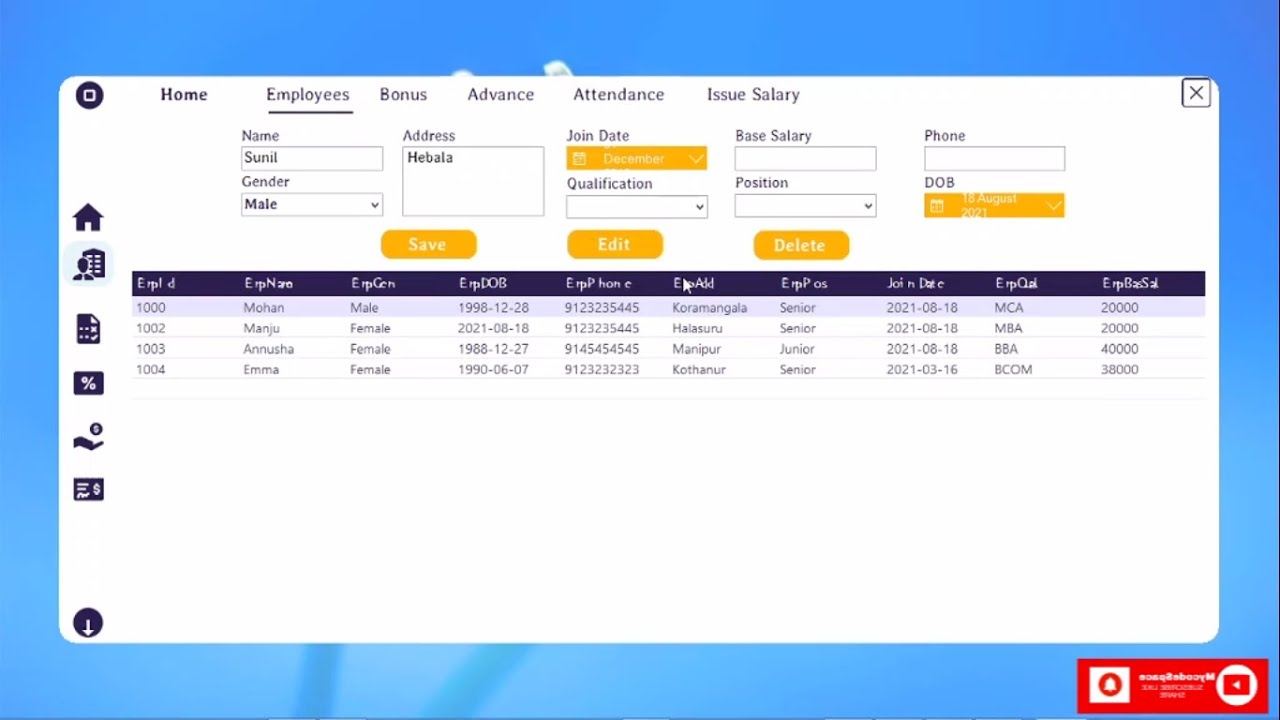Click the 1990-06-07 date of birth cell
1280x720 pixels.
coord(494,369)
